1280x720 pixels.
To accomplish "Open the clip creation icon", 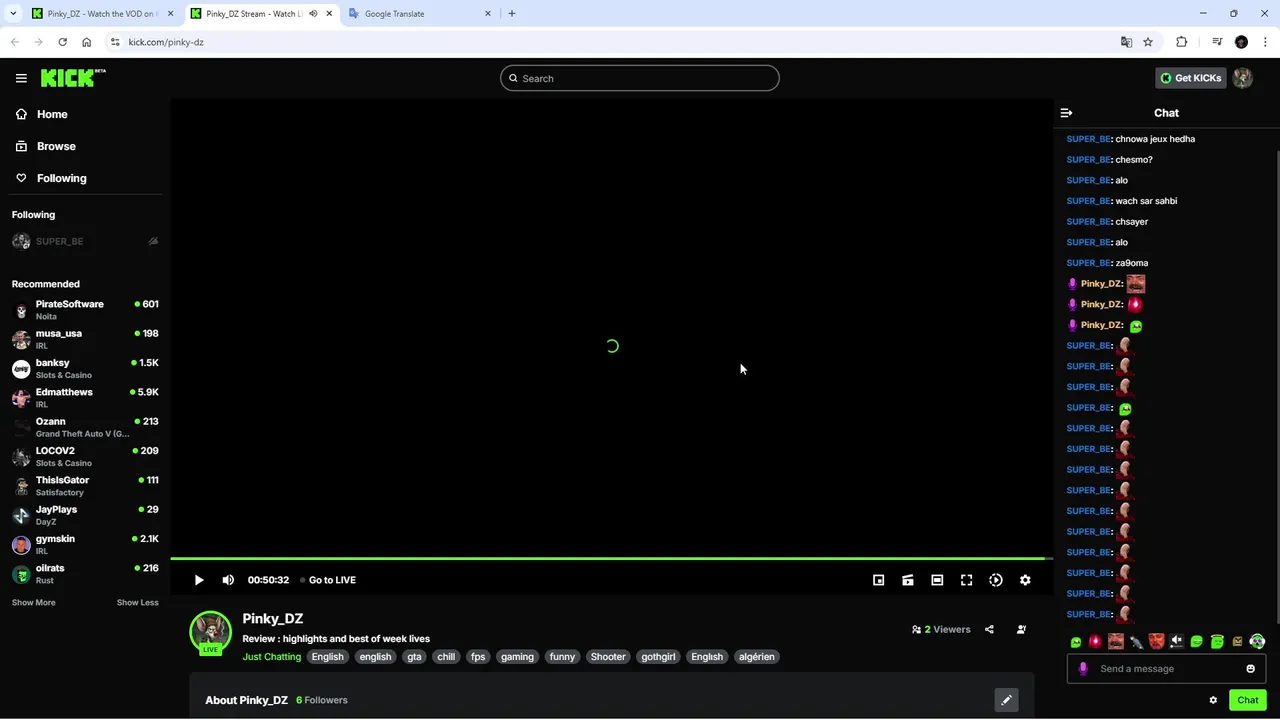I will (908, 580).
